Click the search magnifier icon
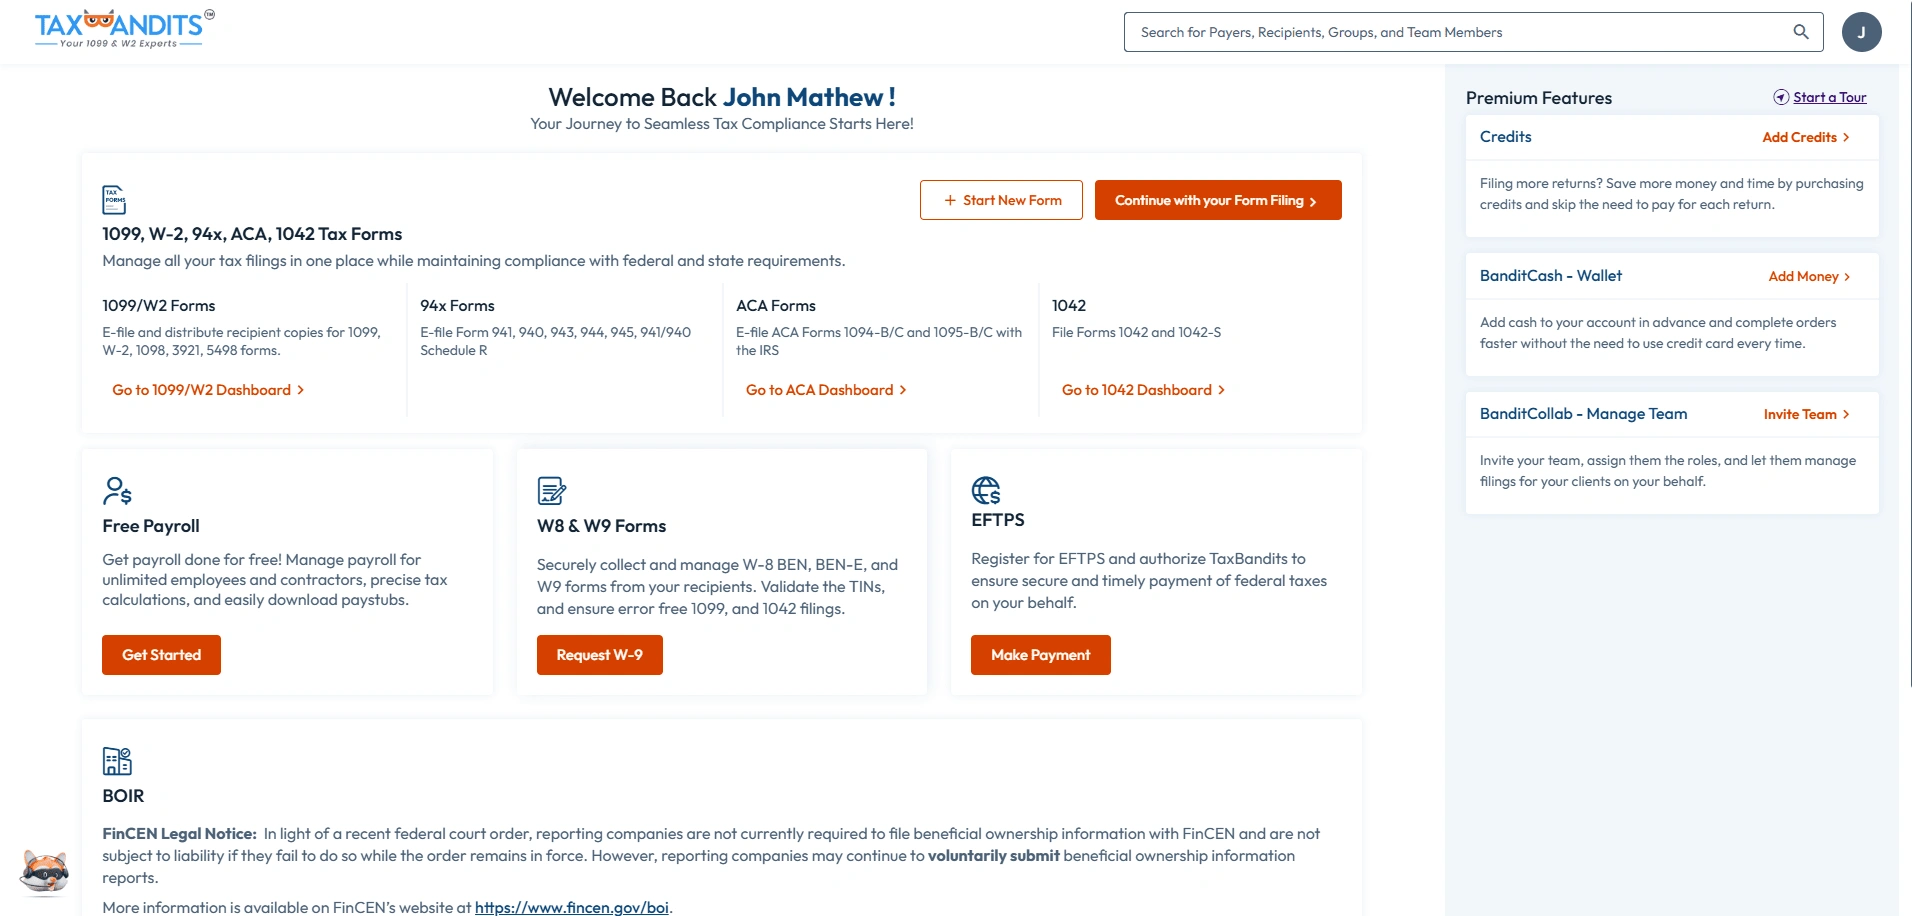Image resolution: width=1912 pixels, height=916 pixels. click(1800, 32)
